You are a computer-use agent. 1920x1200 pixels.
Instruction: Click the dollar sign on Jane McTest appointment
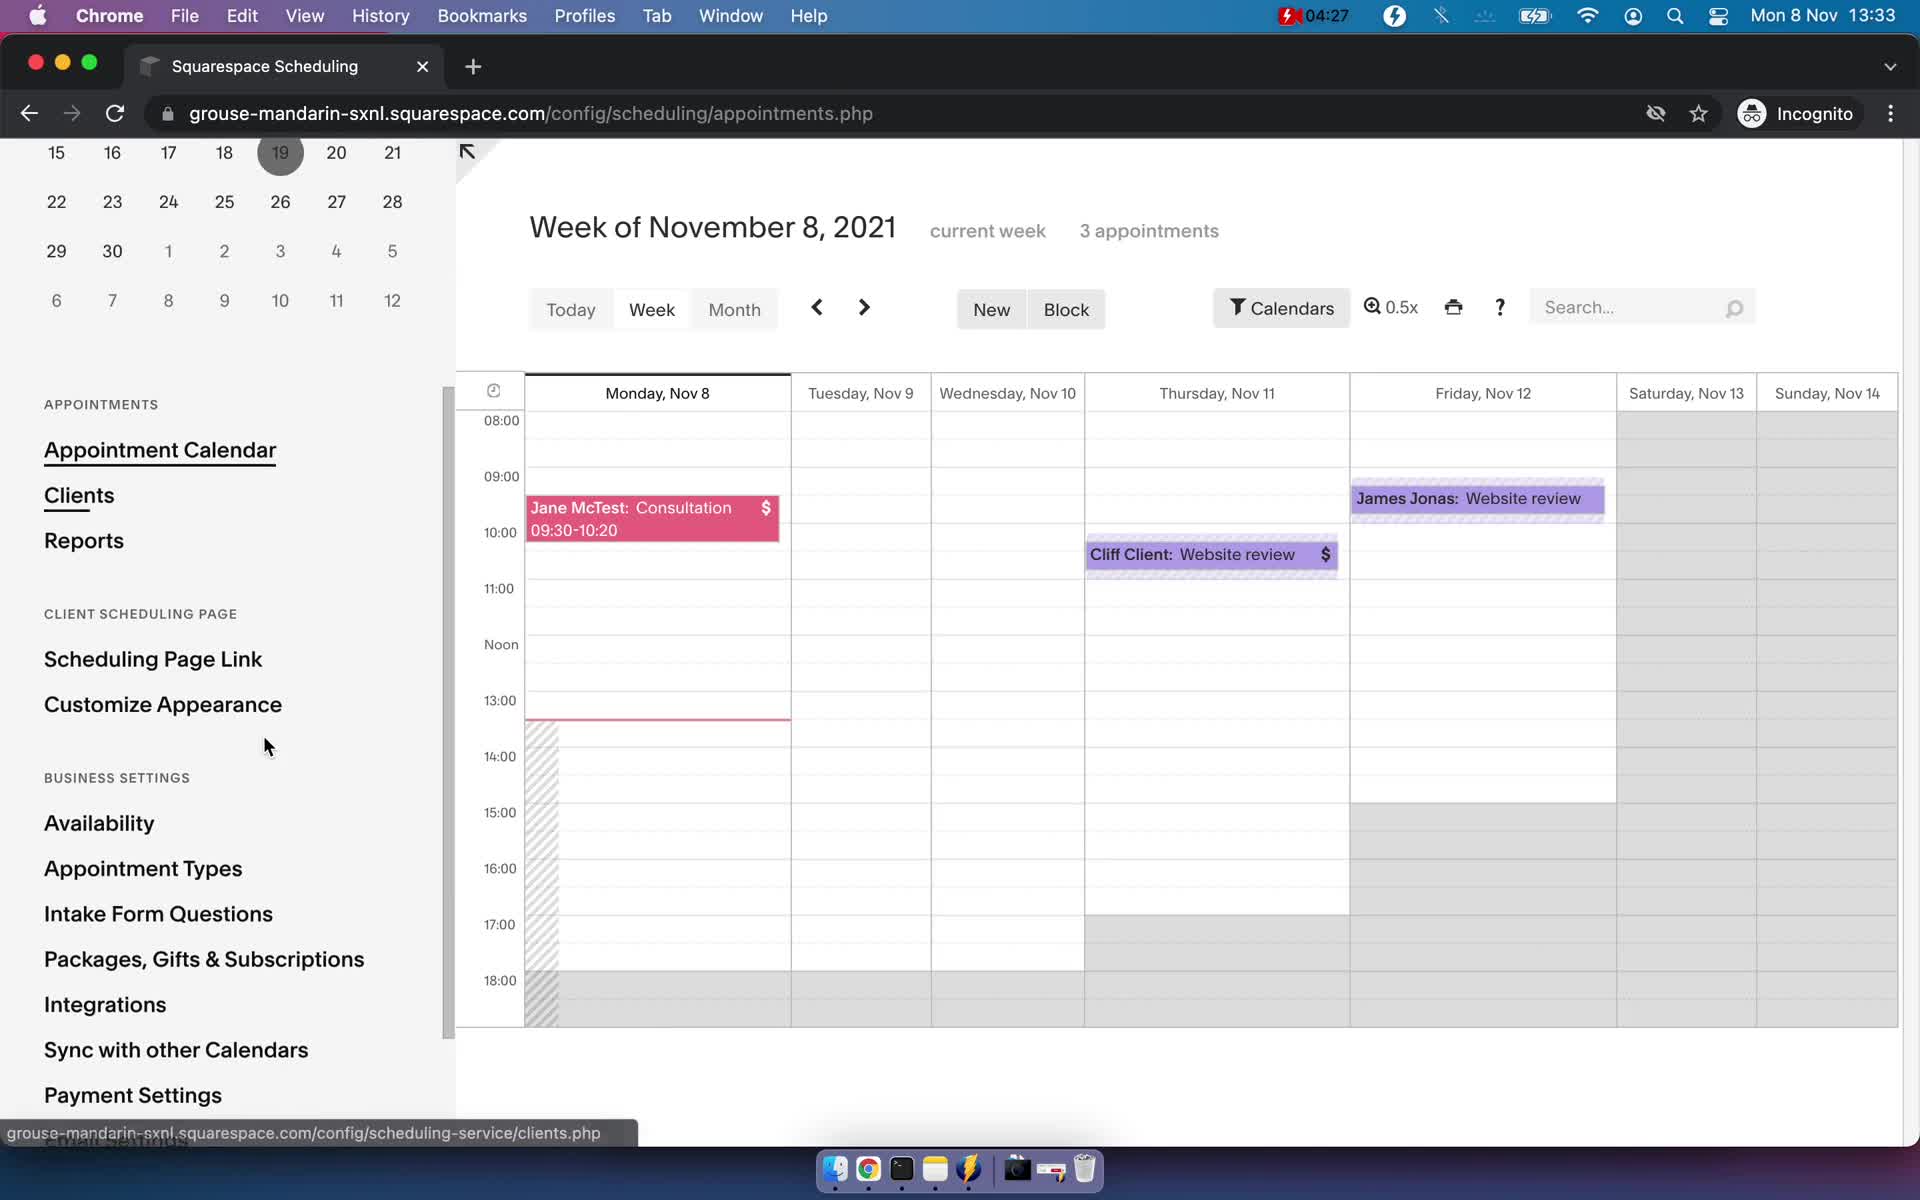(x=766, y=508)
